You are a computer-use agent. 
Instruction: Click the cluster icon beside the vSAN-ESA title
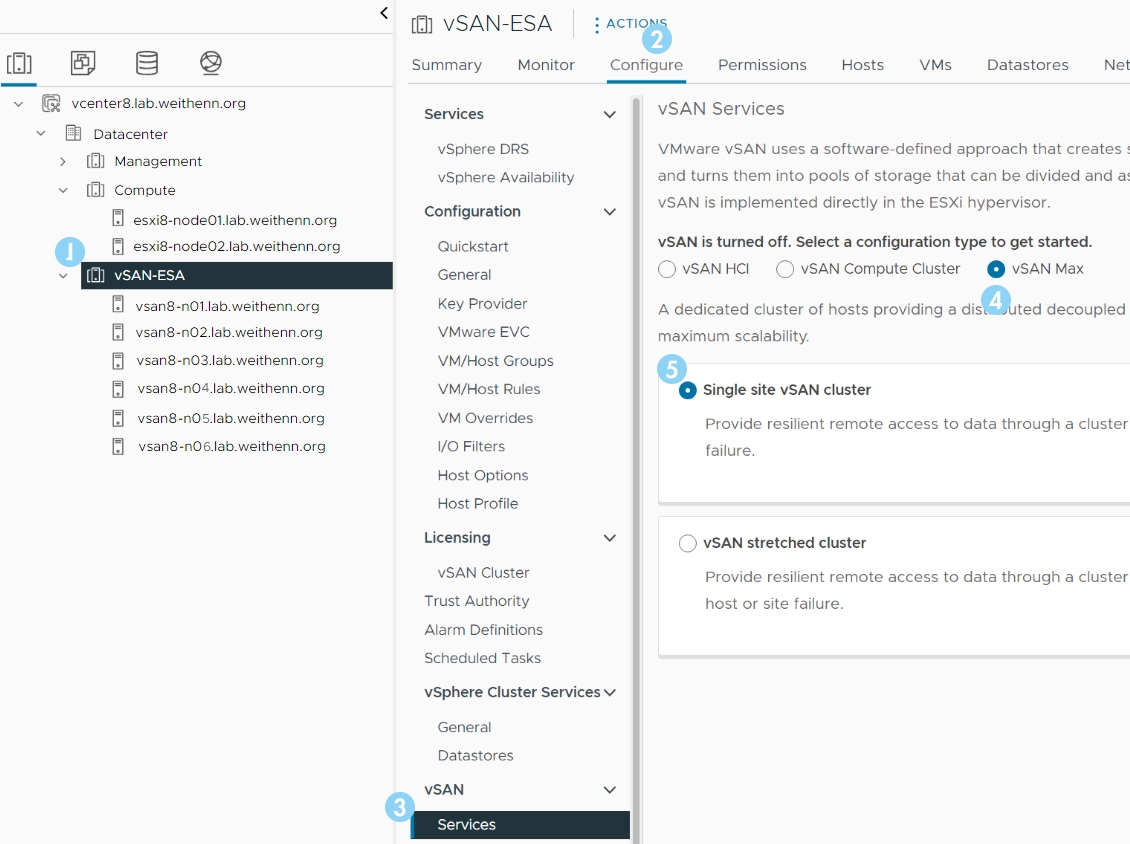tap(422, 25)
